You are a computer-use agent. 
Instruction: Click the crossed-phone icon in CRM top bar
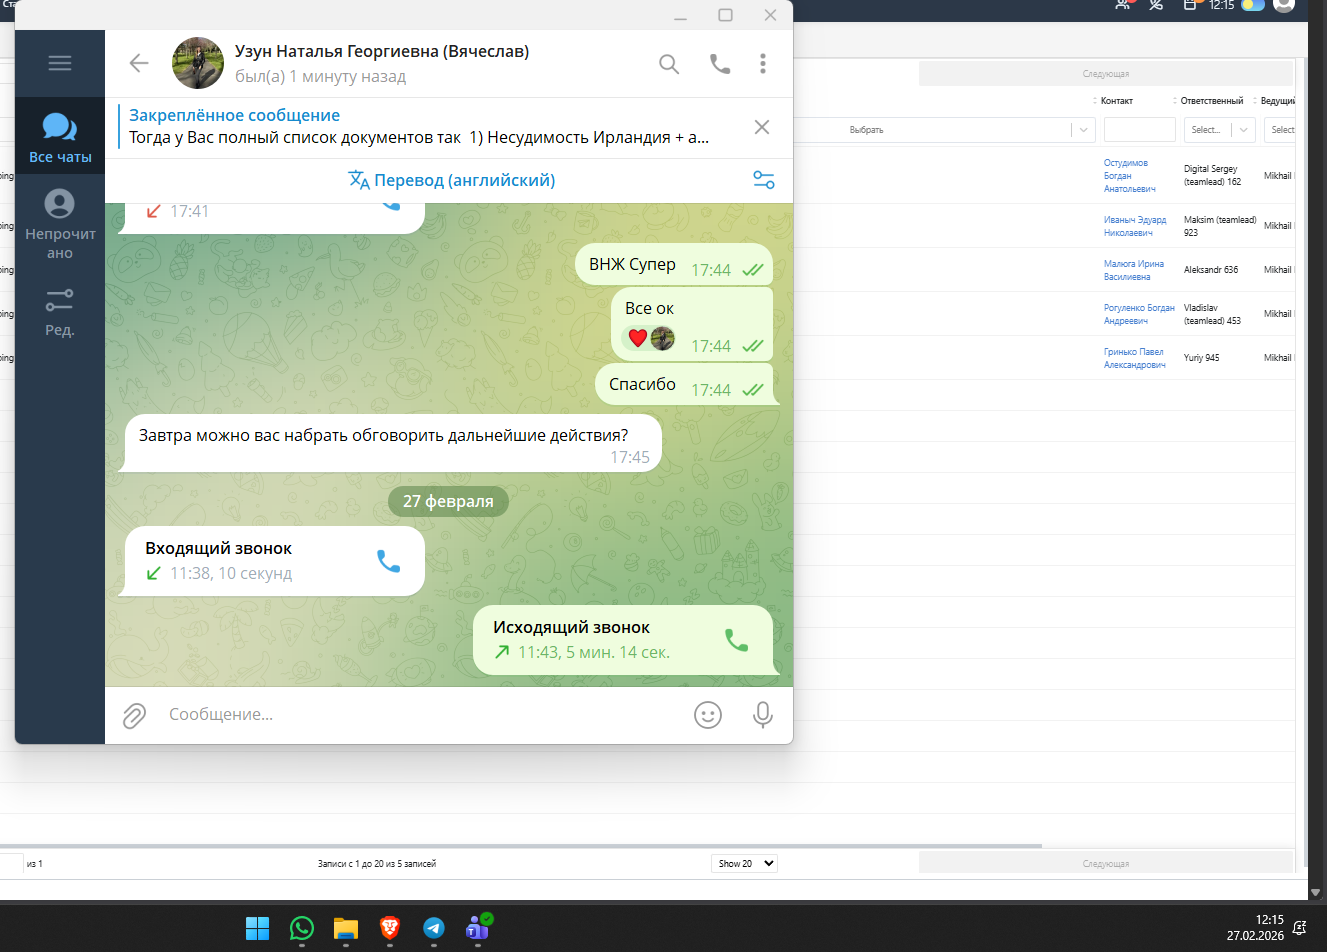[x=1156, y=5]
